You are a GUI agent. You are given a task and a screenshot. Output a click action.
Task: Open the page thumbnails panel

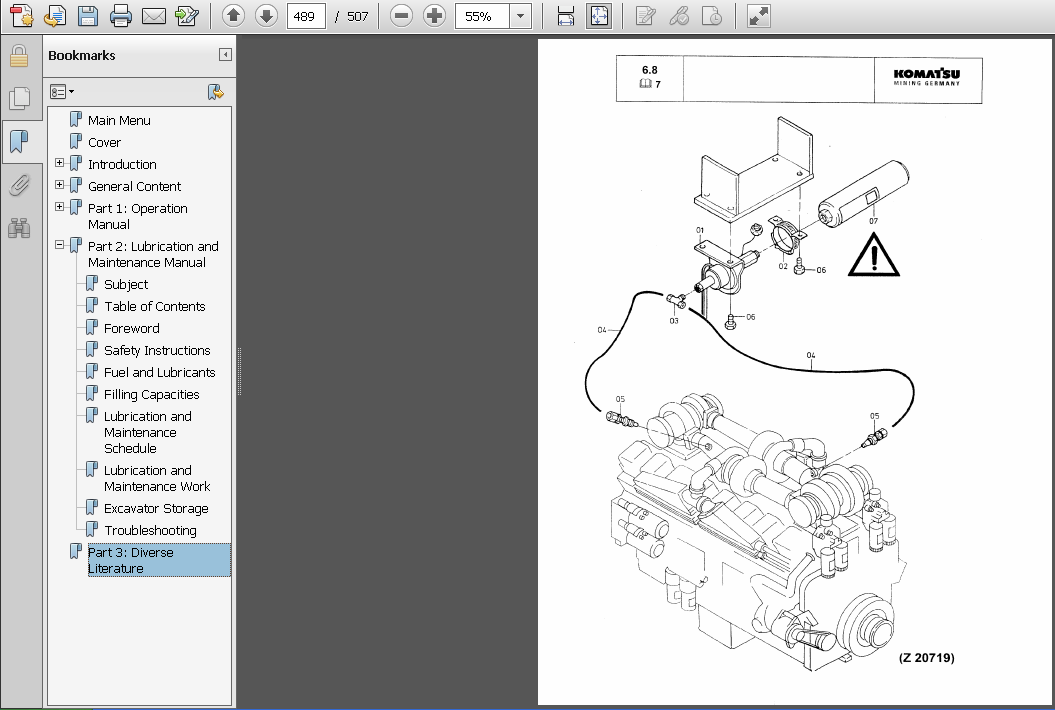[20, 98]
